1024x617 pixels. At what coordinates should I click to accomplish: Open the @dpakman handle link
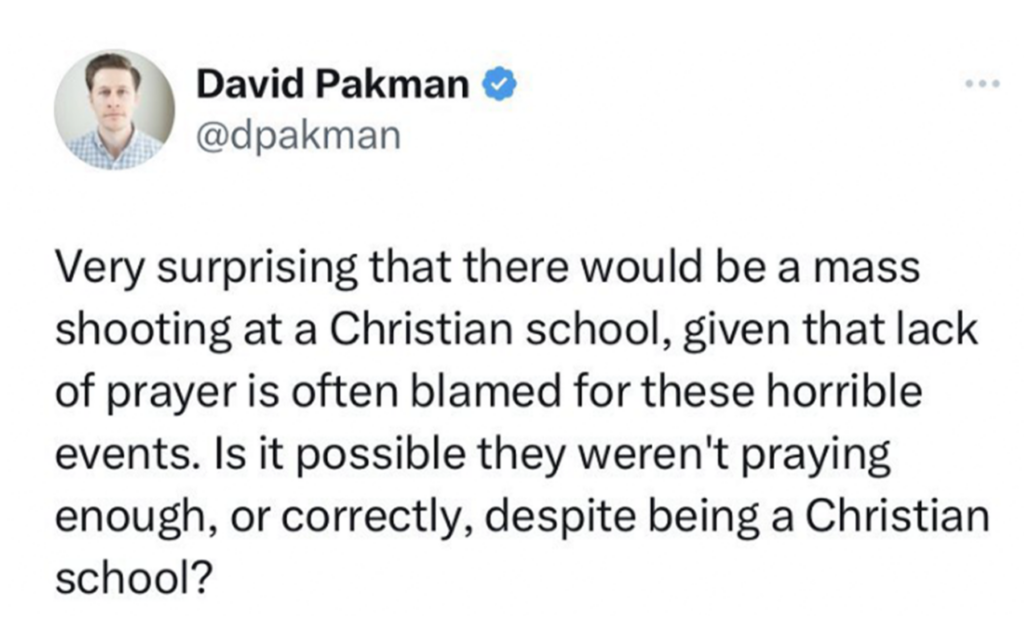tap(298, 136)
